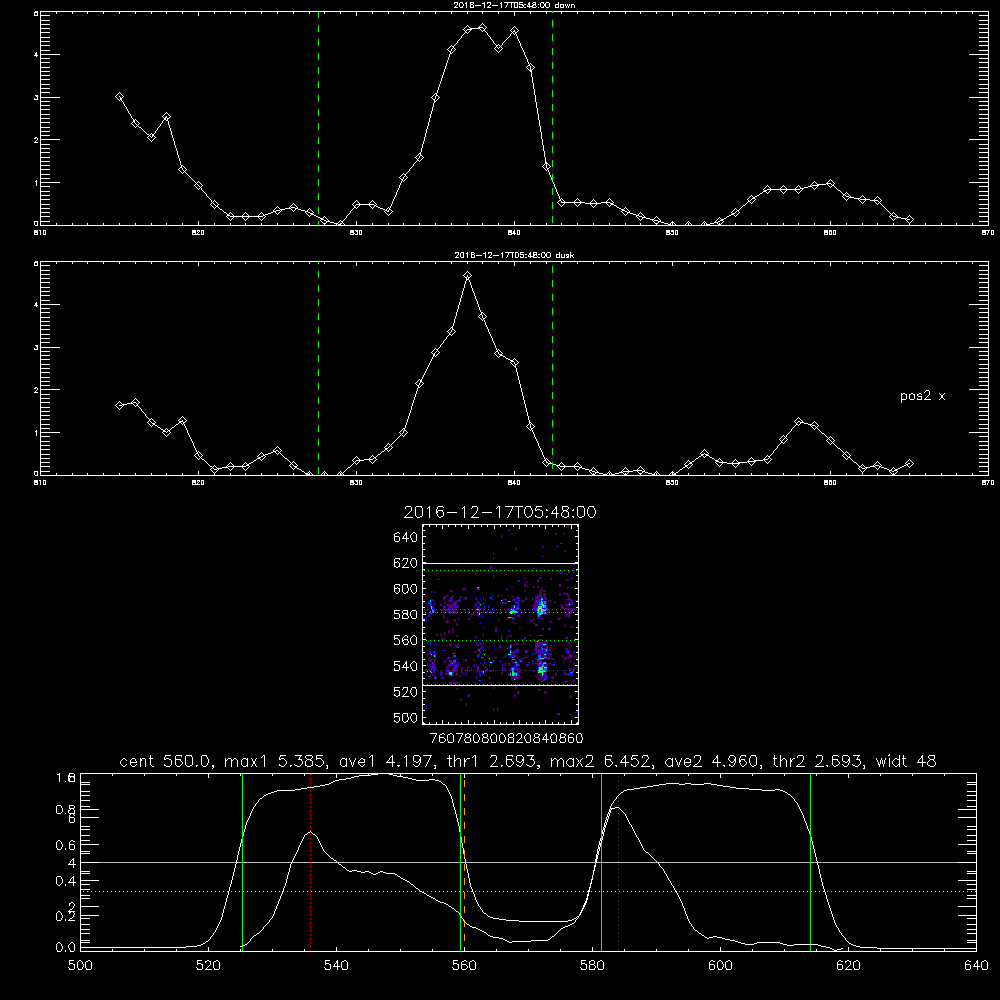Click the upper white horizontal line in heatmap

tap(500, 563)
